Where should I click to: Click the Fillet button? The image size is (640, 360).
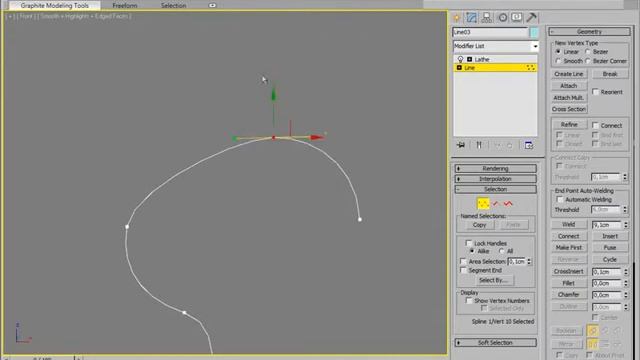tap(569, 283)
